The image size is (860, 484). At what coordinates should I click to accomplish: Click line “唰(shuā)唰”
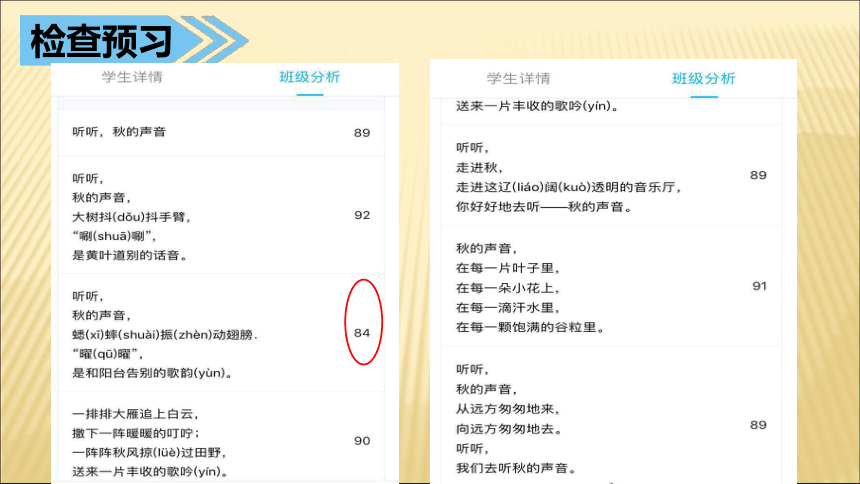coord(117,237)
